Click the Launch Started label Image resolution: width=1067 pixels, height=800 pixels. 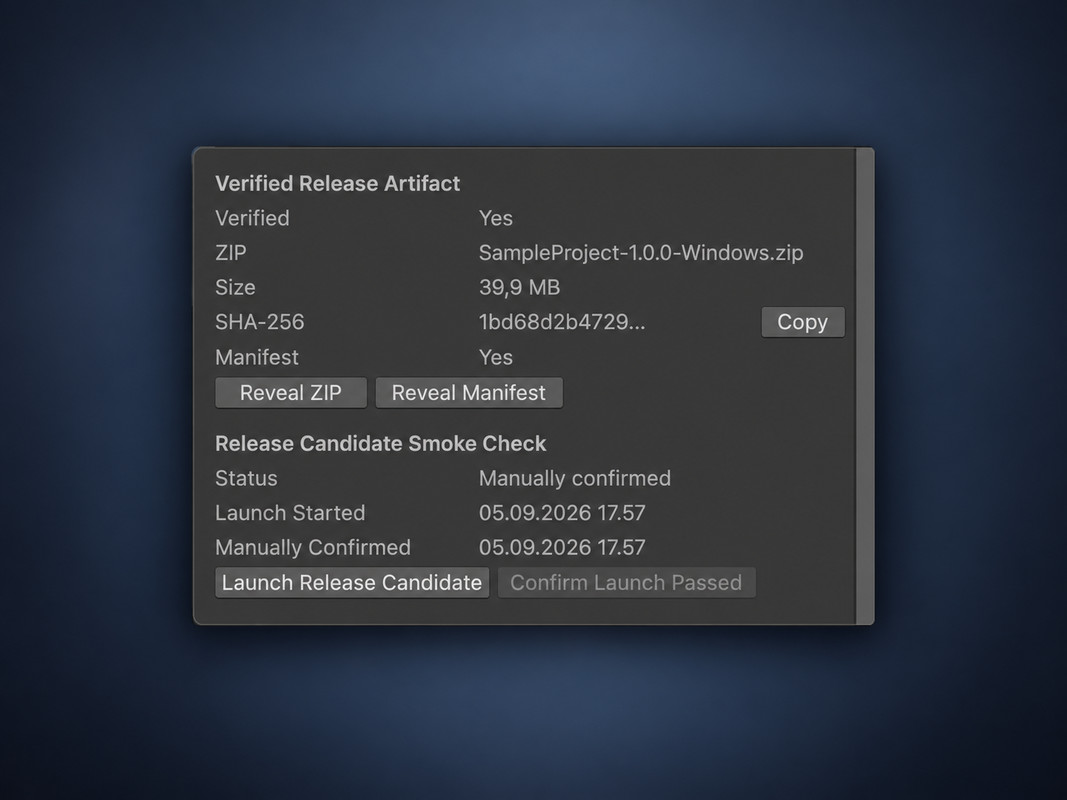[290, 513]
